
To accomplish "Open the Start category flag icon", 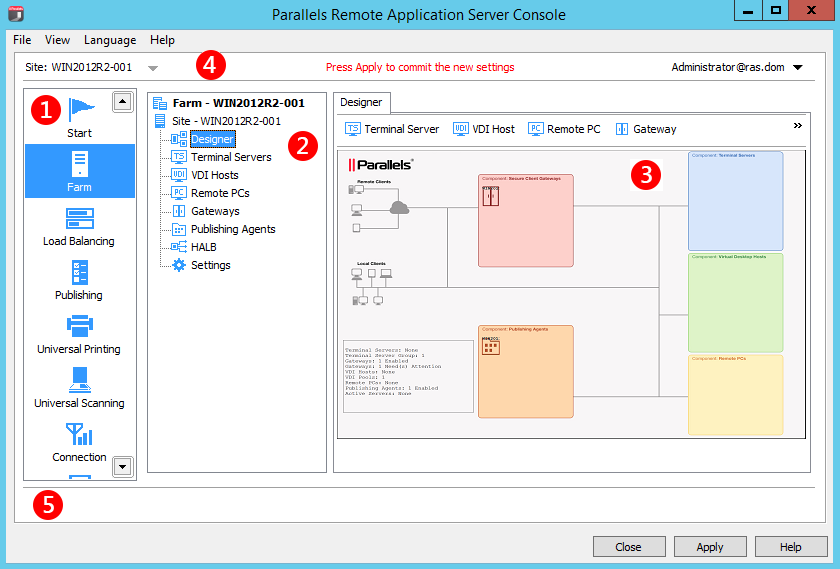I will click(80, 109).
